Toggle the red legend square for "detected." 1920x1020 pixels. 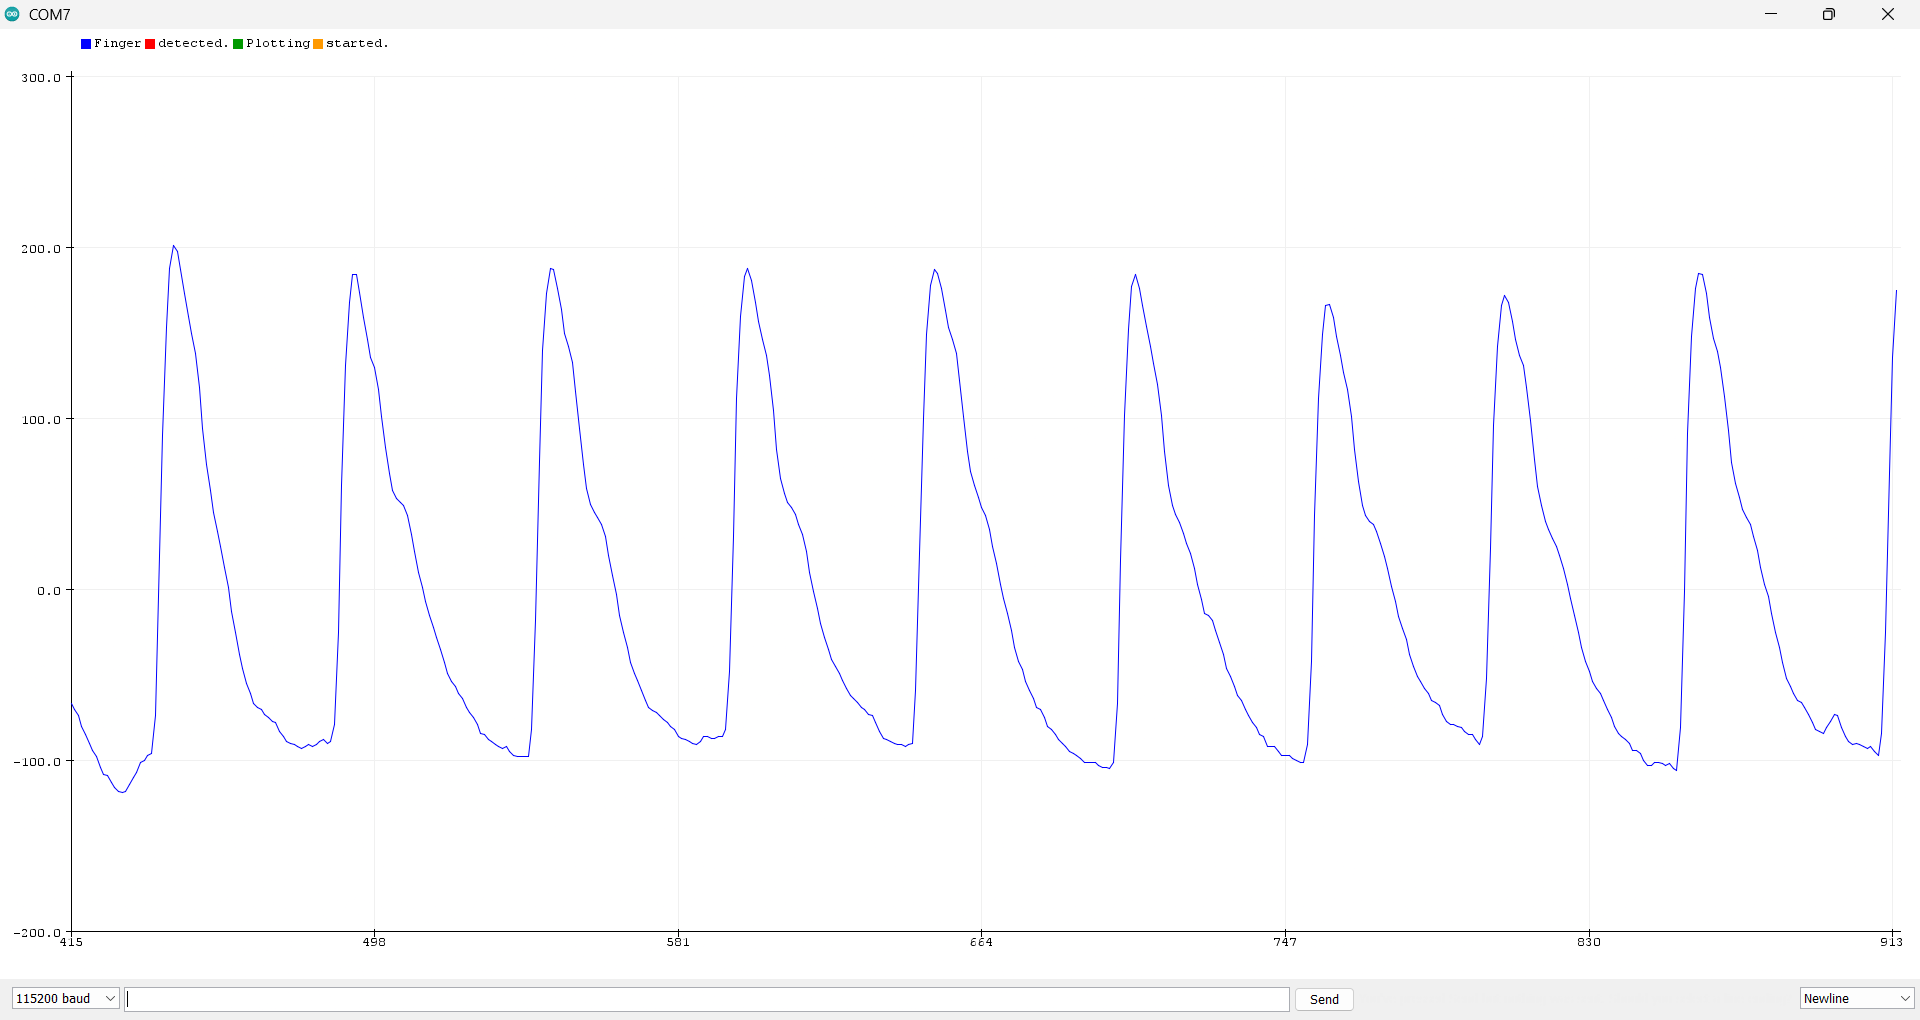pyautogui.click(x=149, y=43)
